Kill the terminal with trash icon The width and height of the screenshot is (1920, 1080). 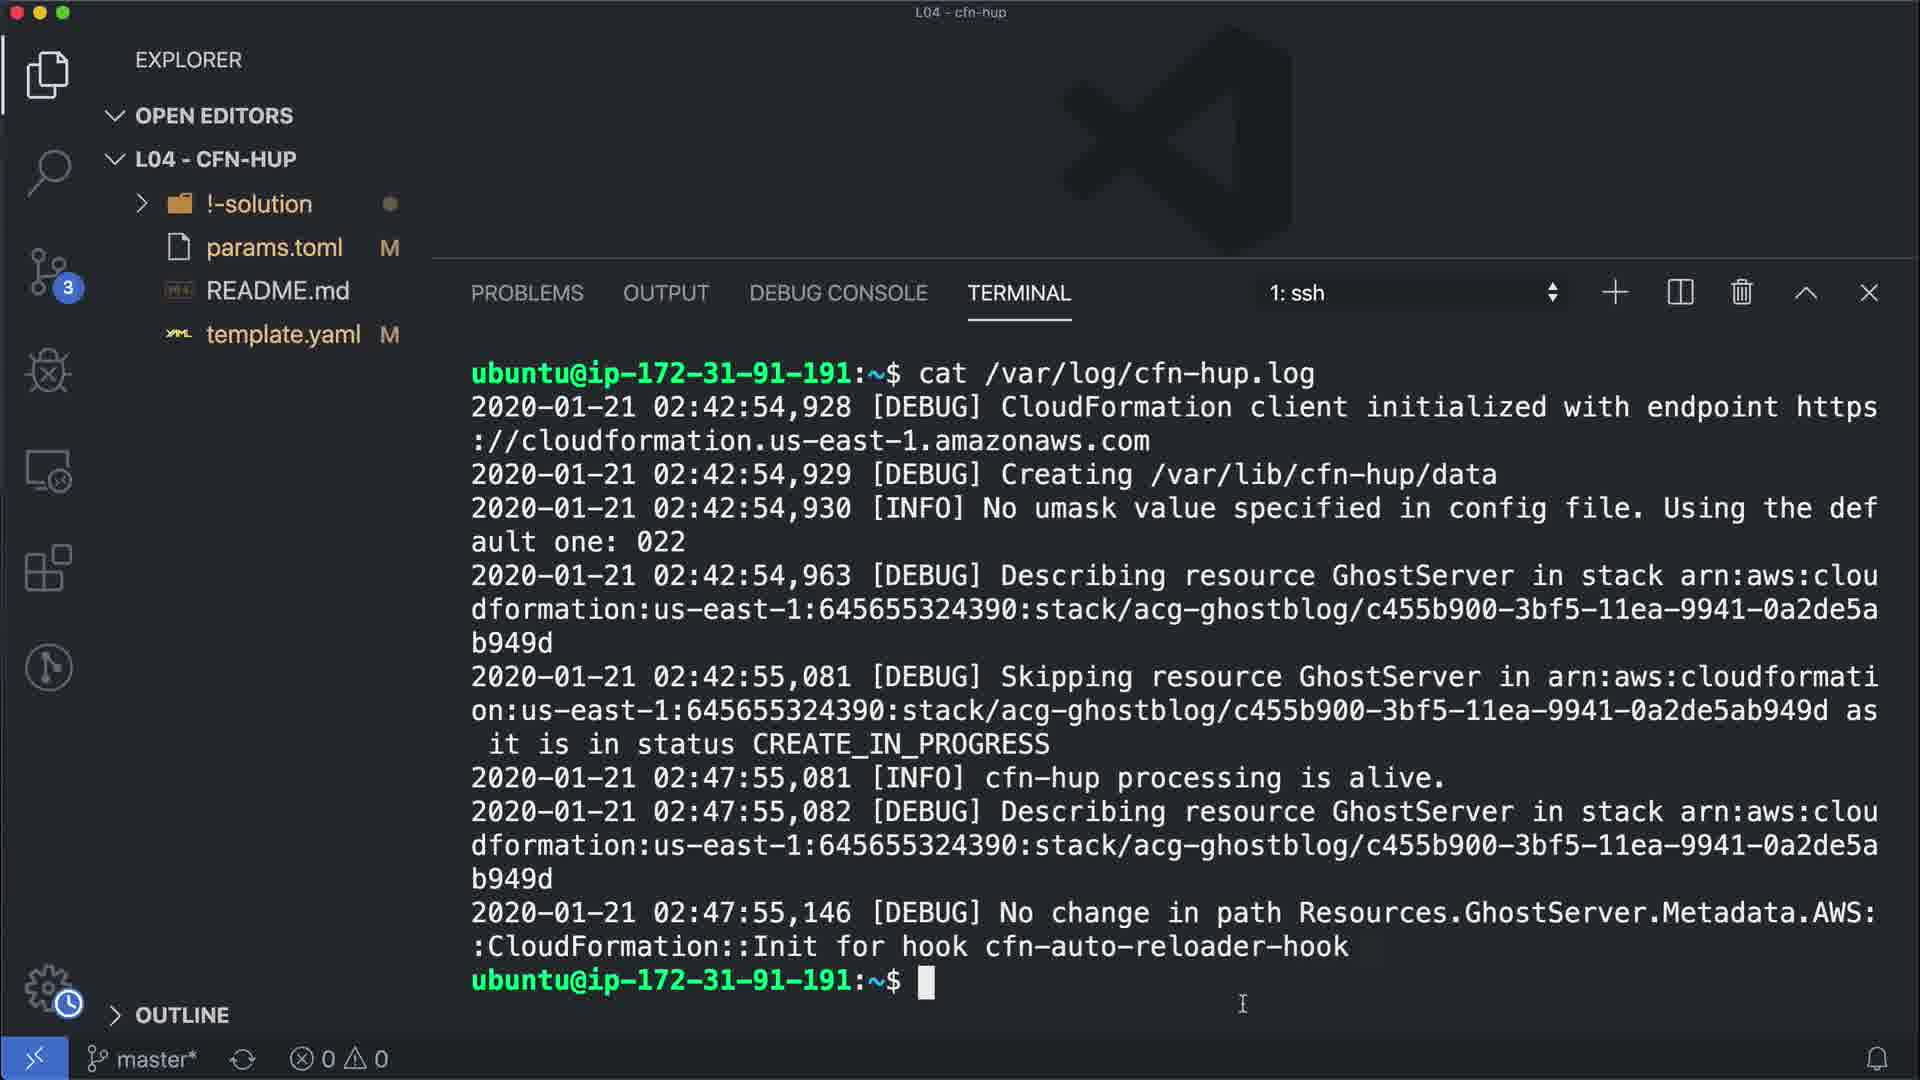point(1741,293)
